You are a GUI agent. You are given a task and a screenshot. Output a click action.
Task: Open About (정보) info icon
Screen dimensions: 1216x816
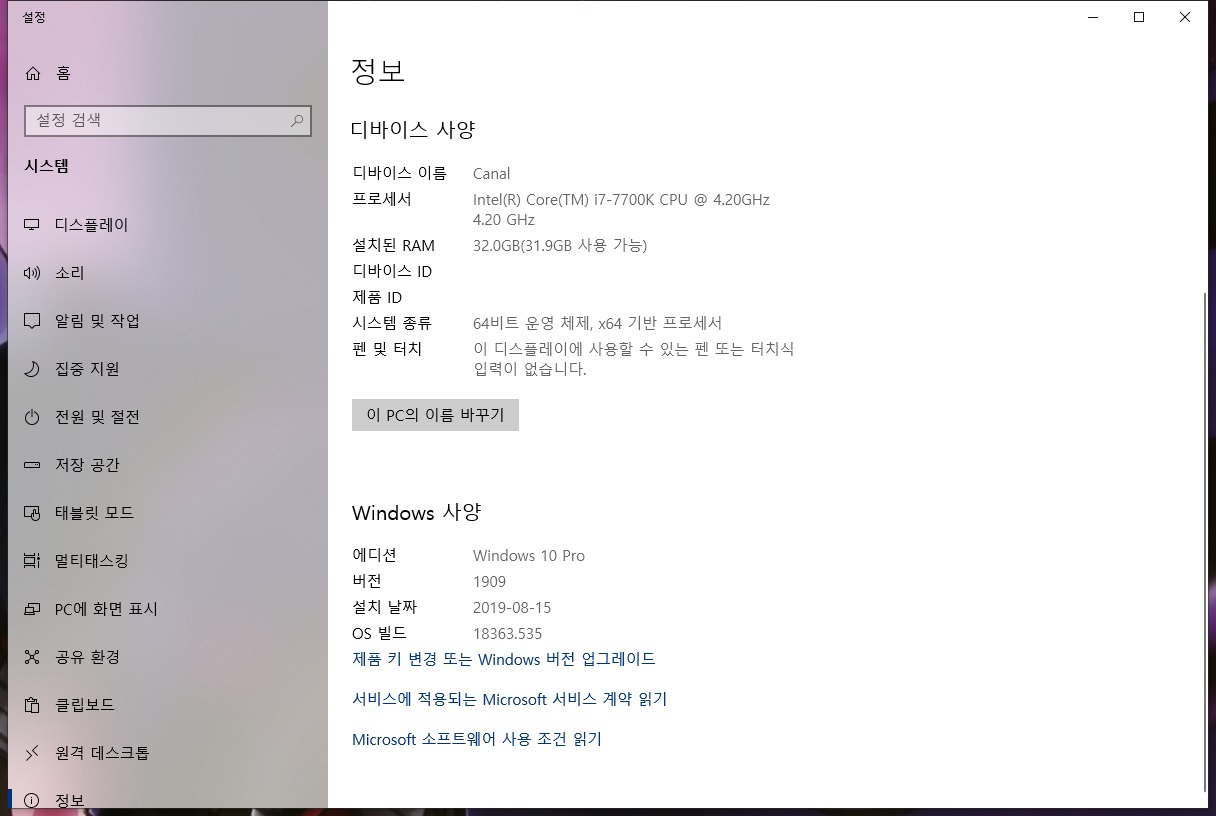(33, 800)
